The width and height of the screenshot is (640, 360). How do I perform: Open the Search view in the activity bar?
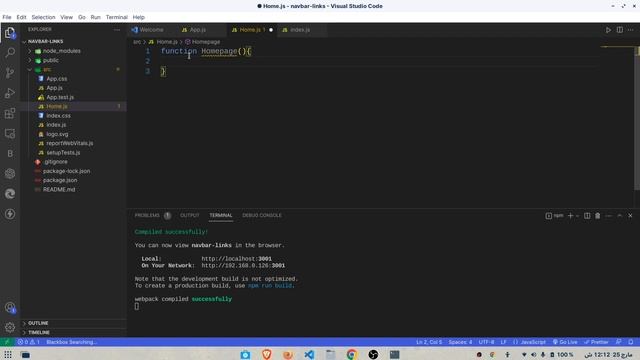pos(10,53)
